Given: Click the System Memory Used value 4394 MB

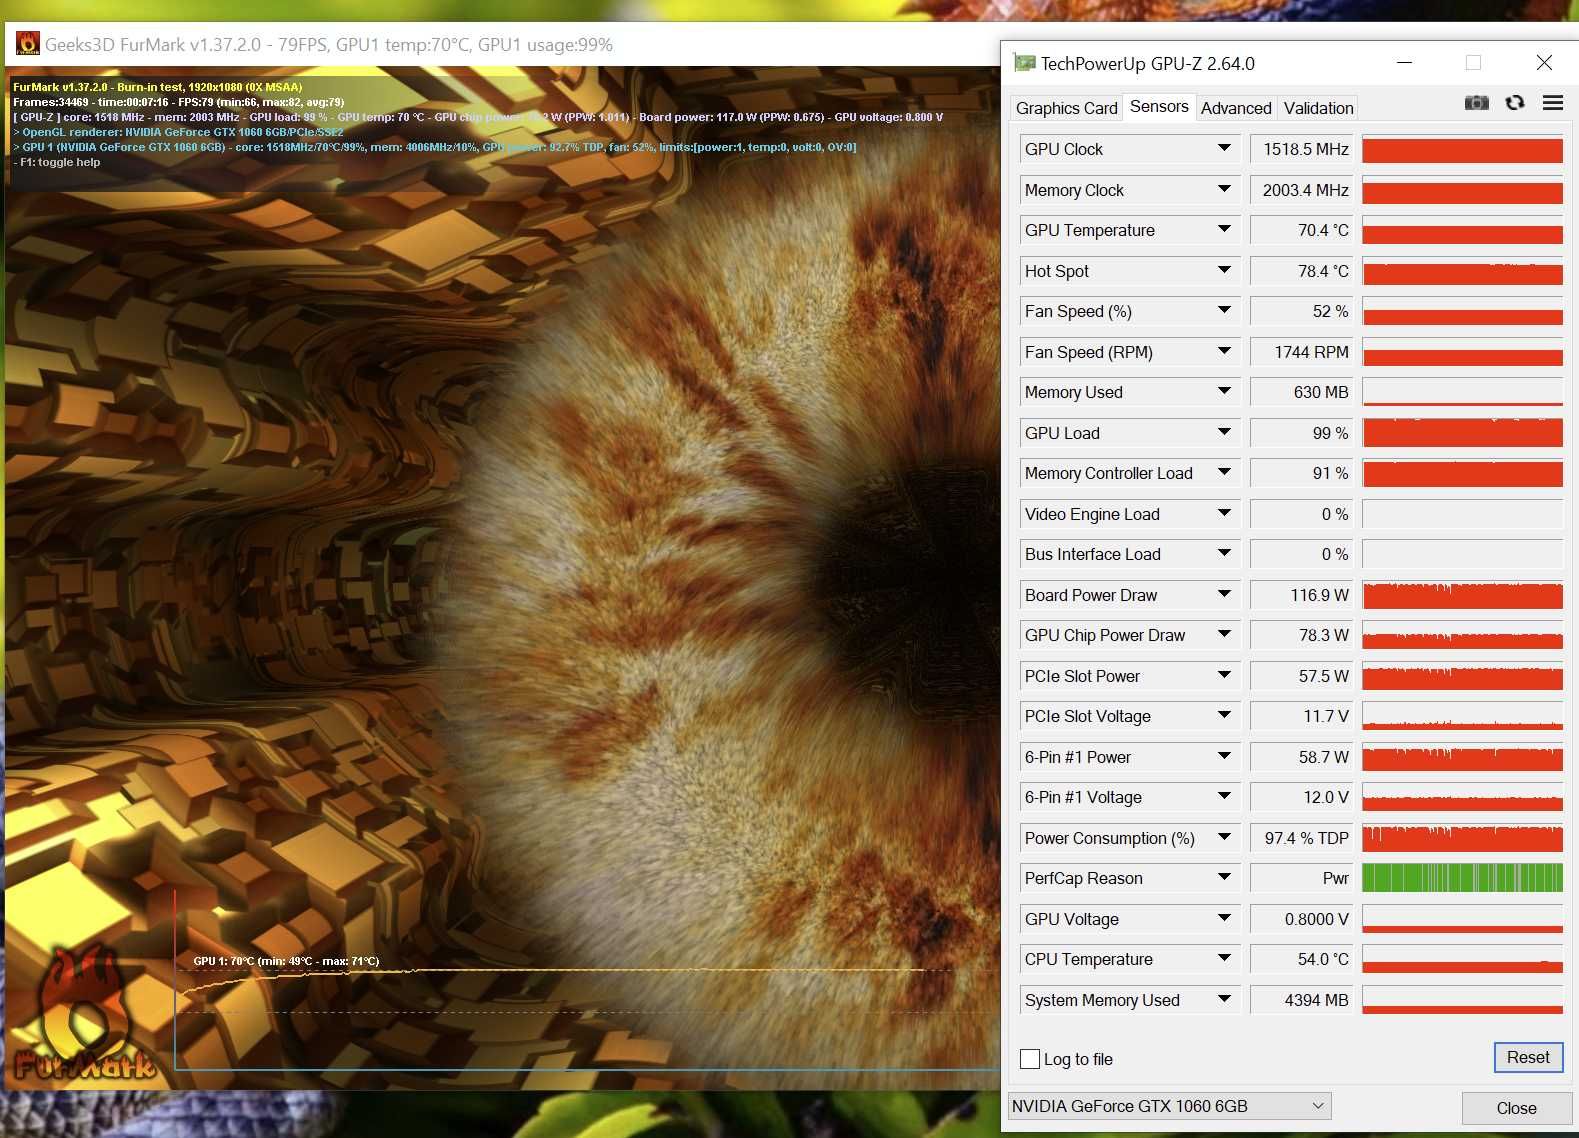Looking at the screenshot, I should click(x=1301, y=1000).
